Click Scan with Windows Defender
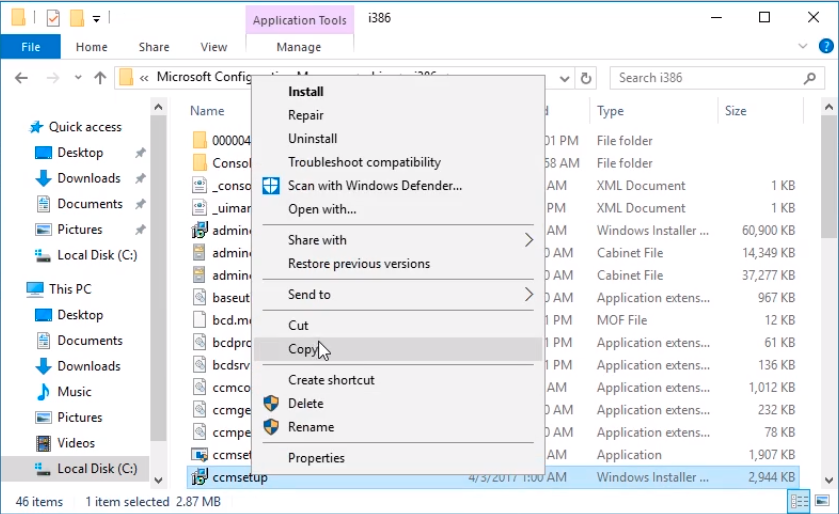This screenshot has height=514, width=839. click(375, 186)
